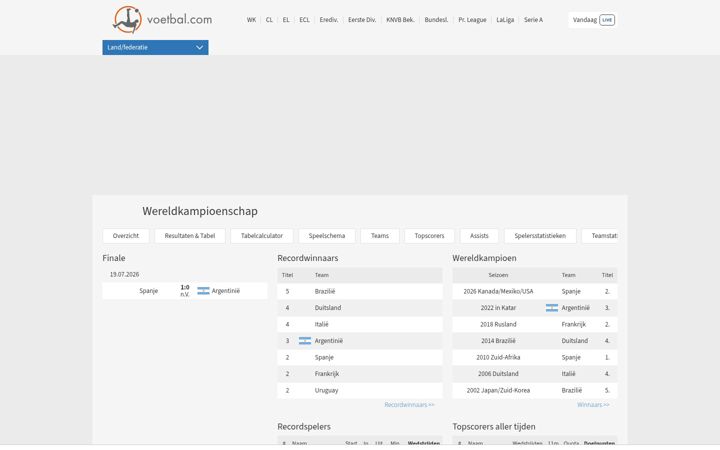Viewport: 720px width, 450px height.
Task: Click Duitsland in Wereldkampioen table
Action: click(x=574, y=341)
